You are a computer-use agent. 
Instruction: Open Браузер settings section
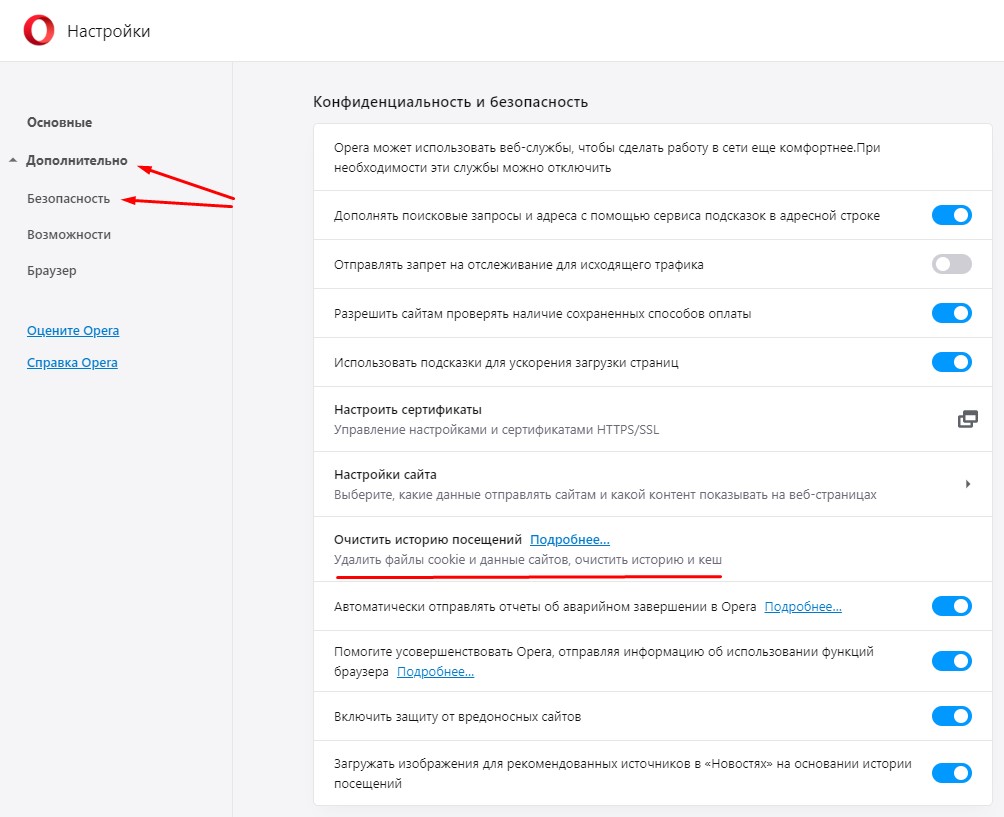click(52, 270)
